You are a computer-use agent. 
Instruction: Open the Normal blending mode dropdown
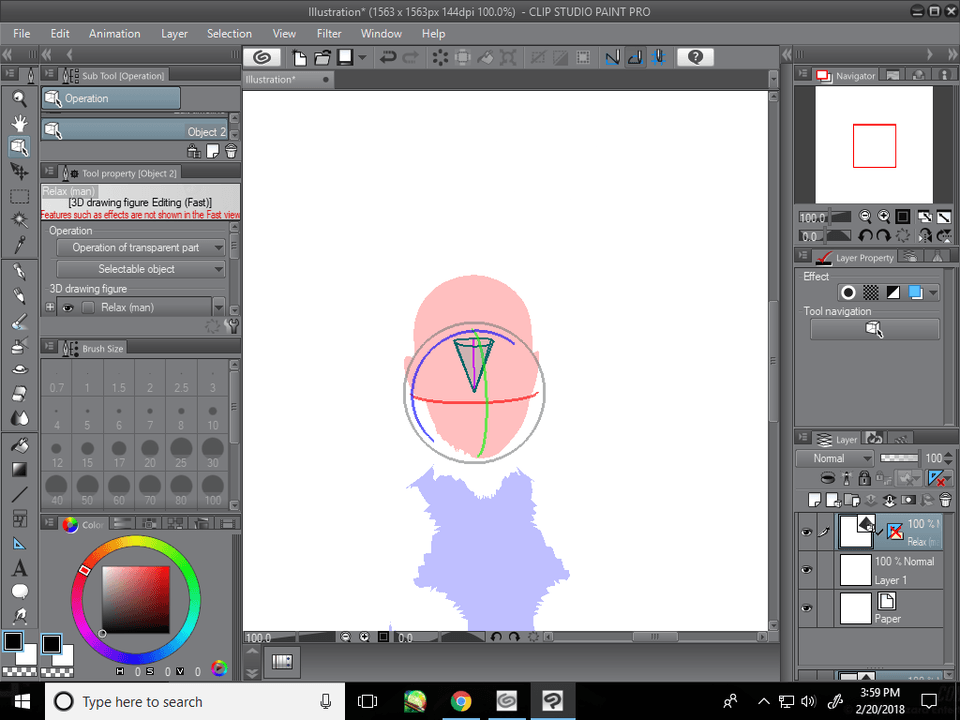pyautogui.click(x=834, y=458)
